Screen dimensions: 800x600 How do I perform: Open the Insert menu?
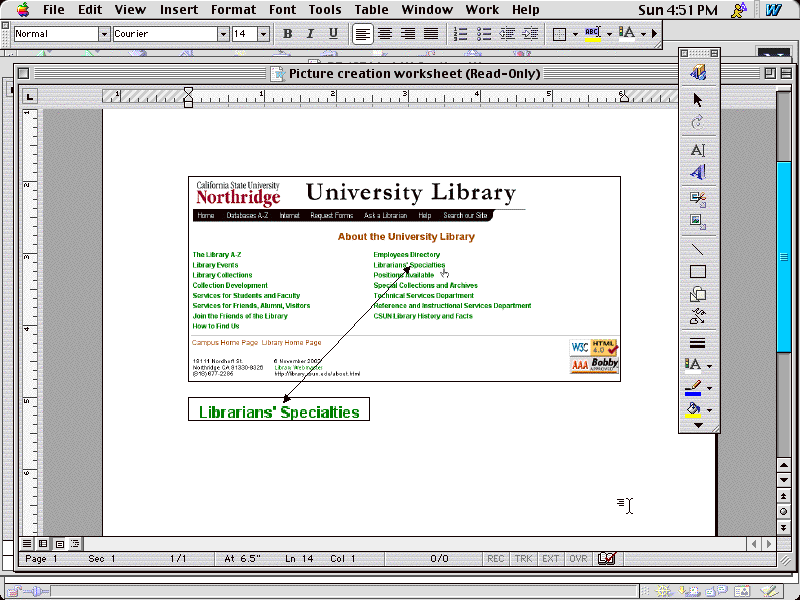pos(181,10)
